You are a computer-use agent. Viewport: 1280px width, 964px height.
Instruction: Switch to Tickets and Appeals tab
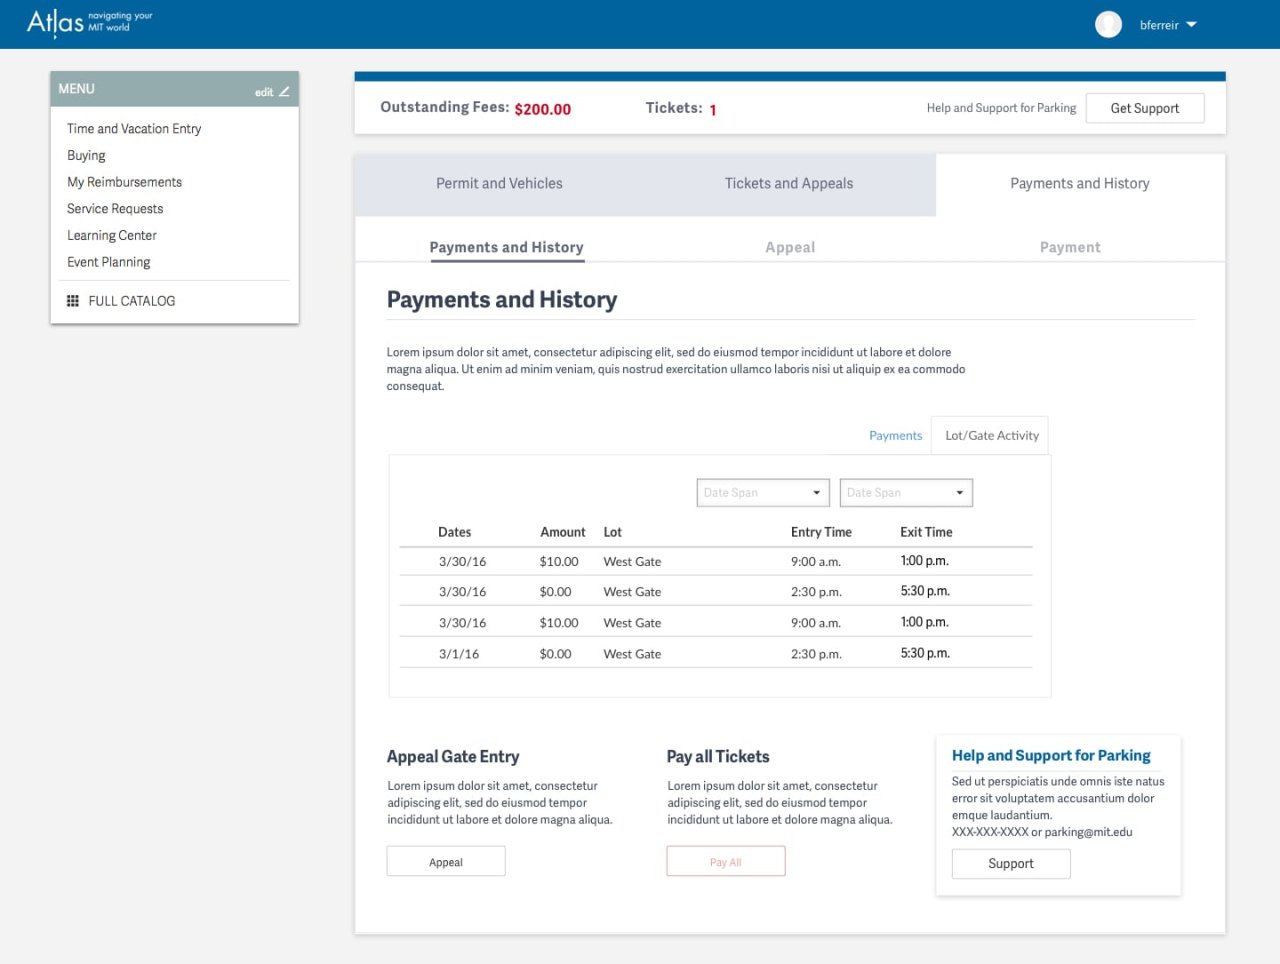(788, 184)
